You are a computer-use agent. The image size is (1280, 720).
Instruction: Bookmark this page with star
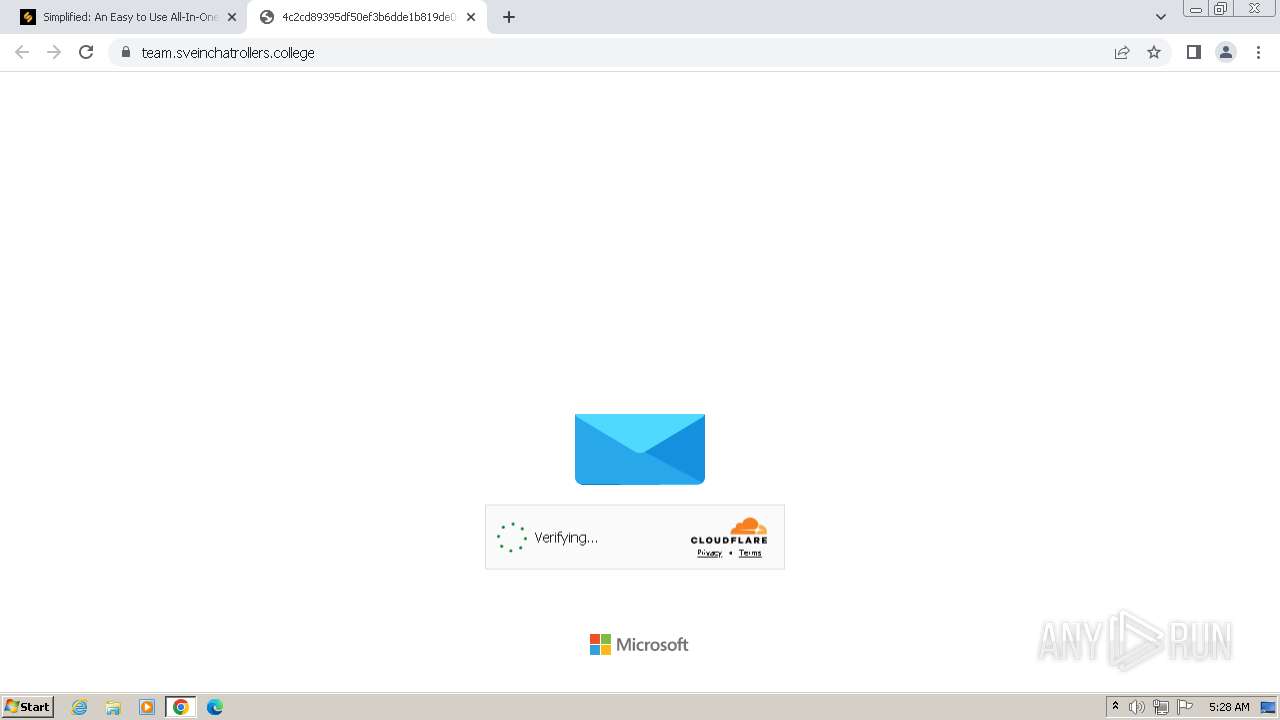tap(1154, 52)
